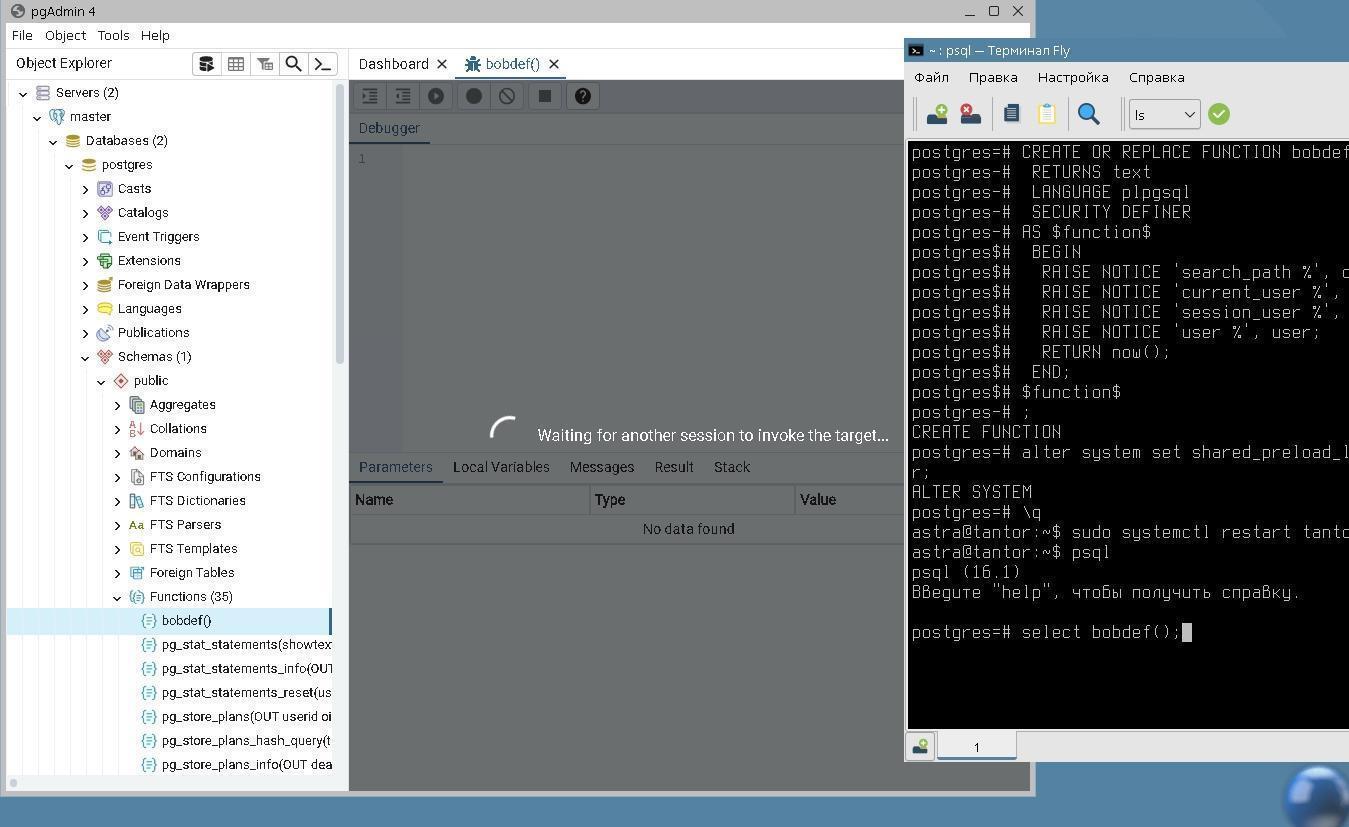Open the Настройка menu in terminal
The image size is (1349, 827).
(x=1072, y=77)
